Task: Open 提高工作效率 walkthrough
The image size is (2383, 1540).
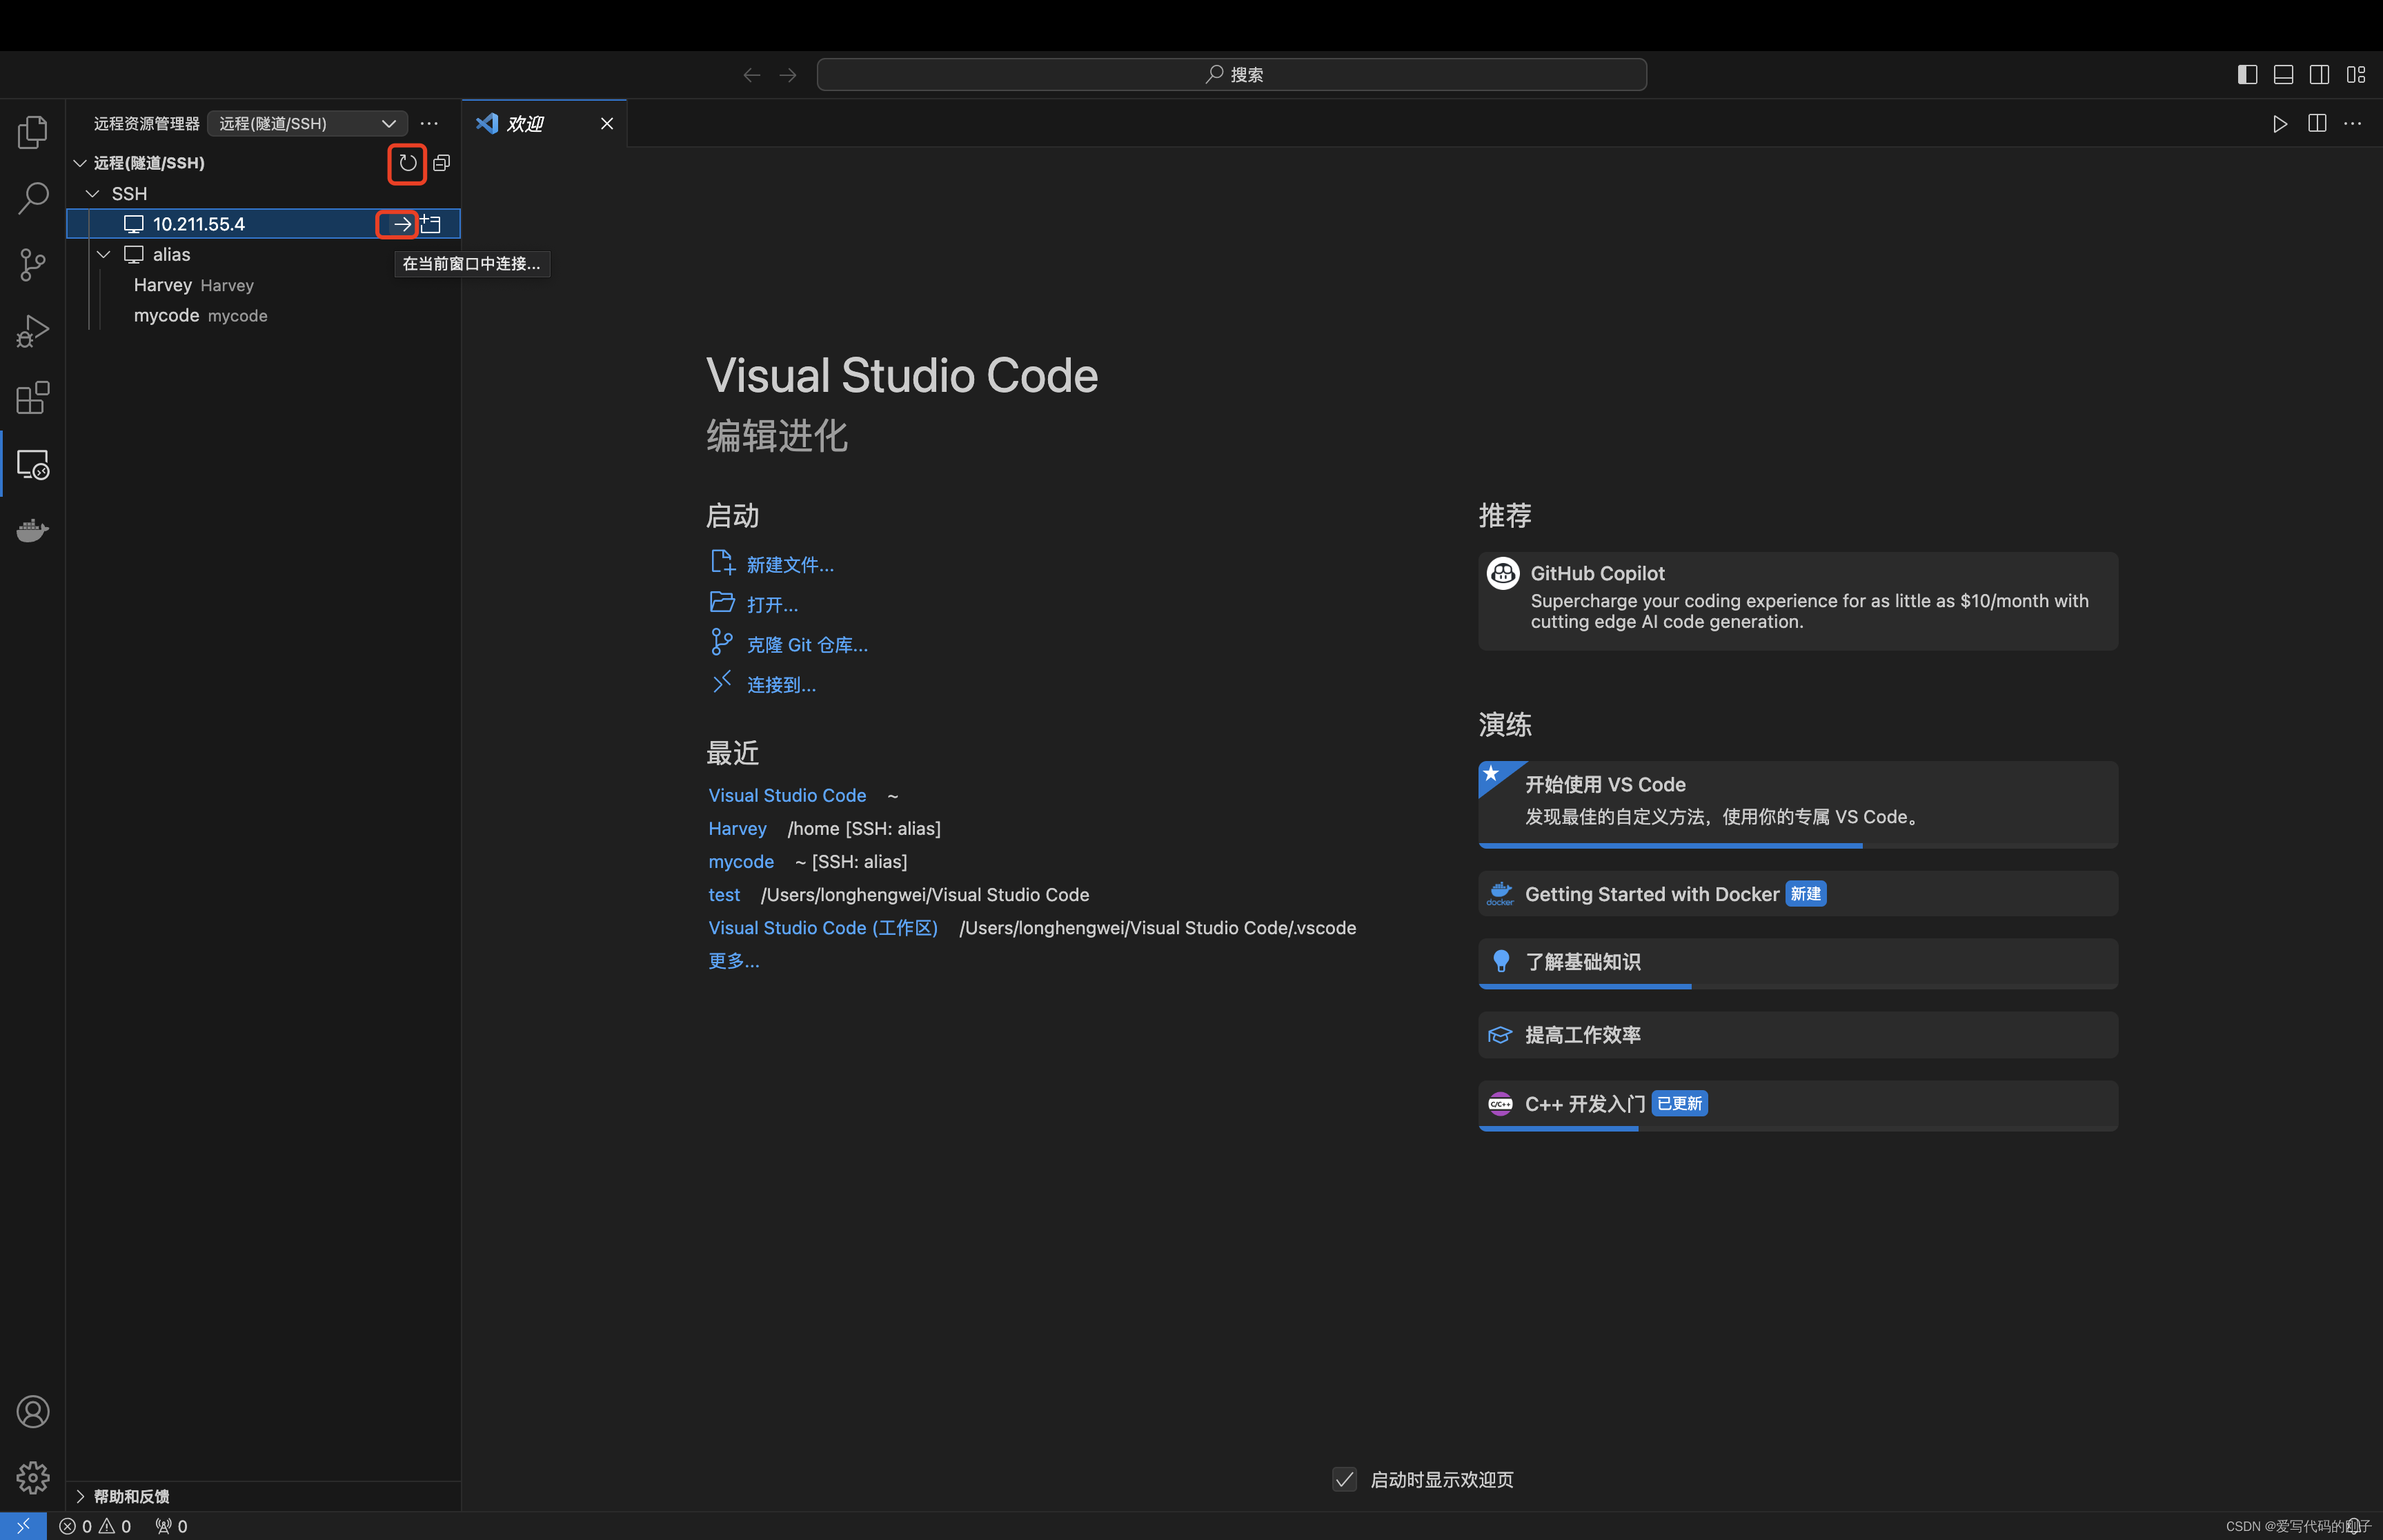Action: point(1797,1035)
